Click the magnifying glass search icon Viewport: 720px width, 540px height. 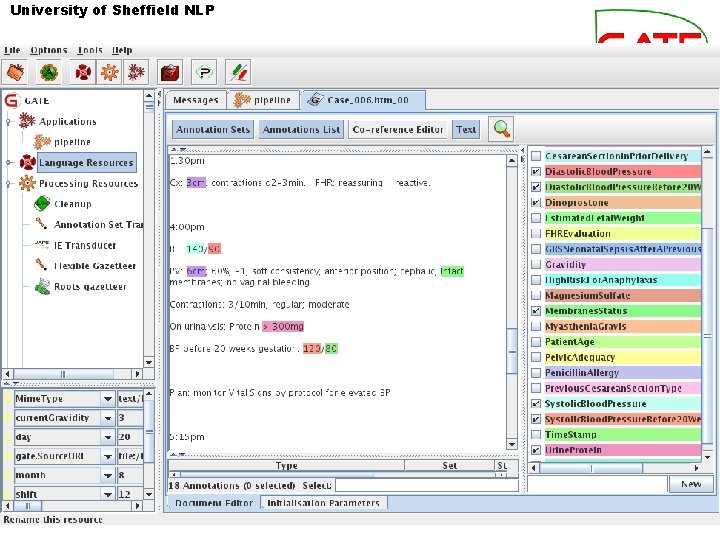pos(501,129)
